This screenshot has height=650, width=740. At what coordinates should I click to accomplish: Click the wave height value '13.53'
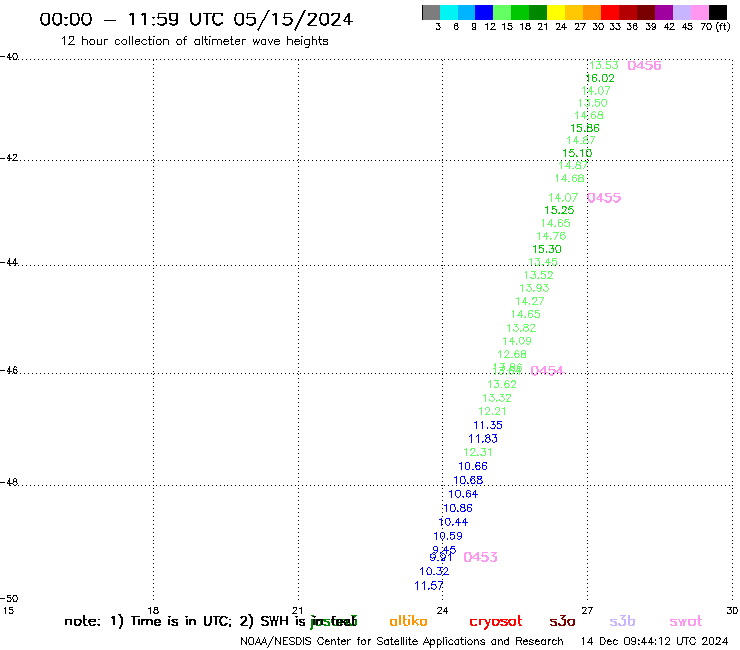tap(604, 65)
